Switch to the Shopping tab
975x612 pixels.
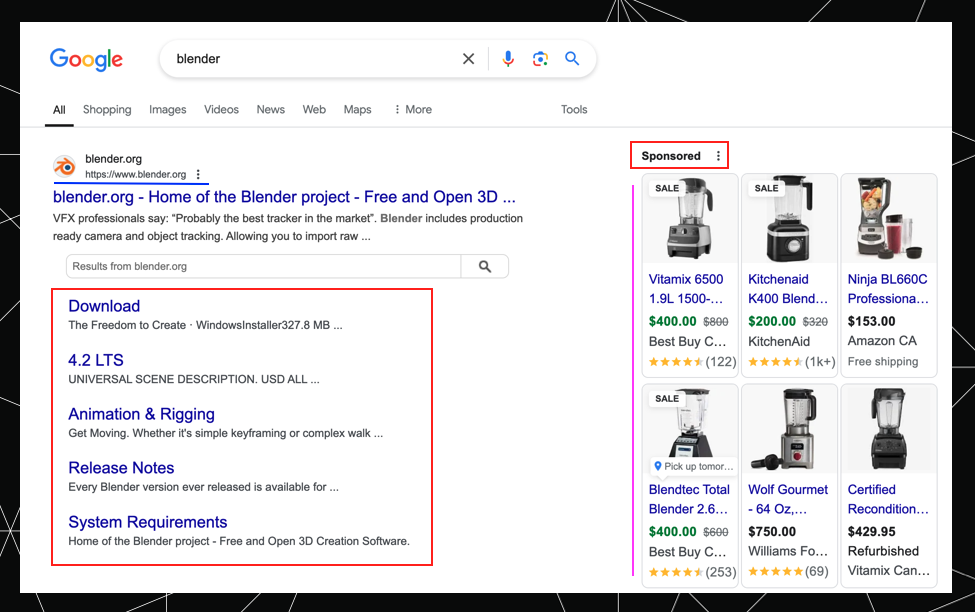(x=107, y=110)
